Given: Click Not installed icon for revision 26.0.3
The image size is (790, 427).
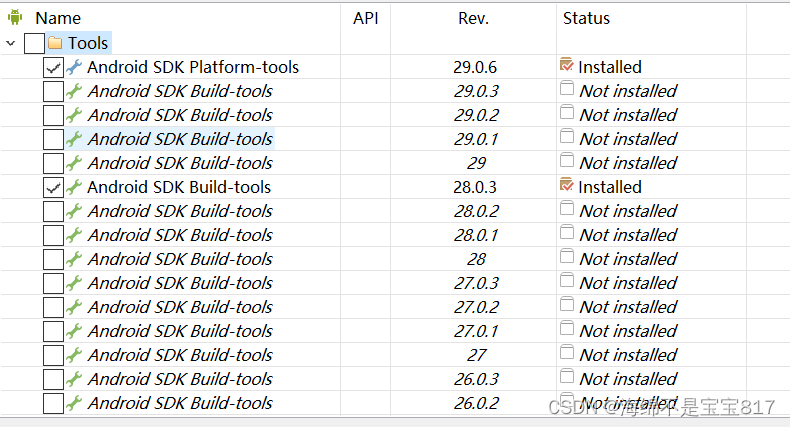Looking at the screenshot, I should pos(567,377).
